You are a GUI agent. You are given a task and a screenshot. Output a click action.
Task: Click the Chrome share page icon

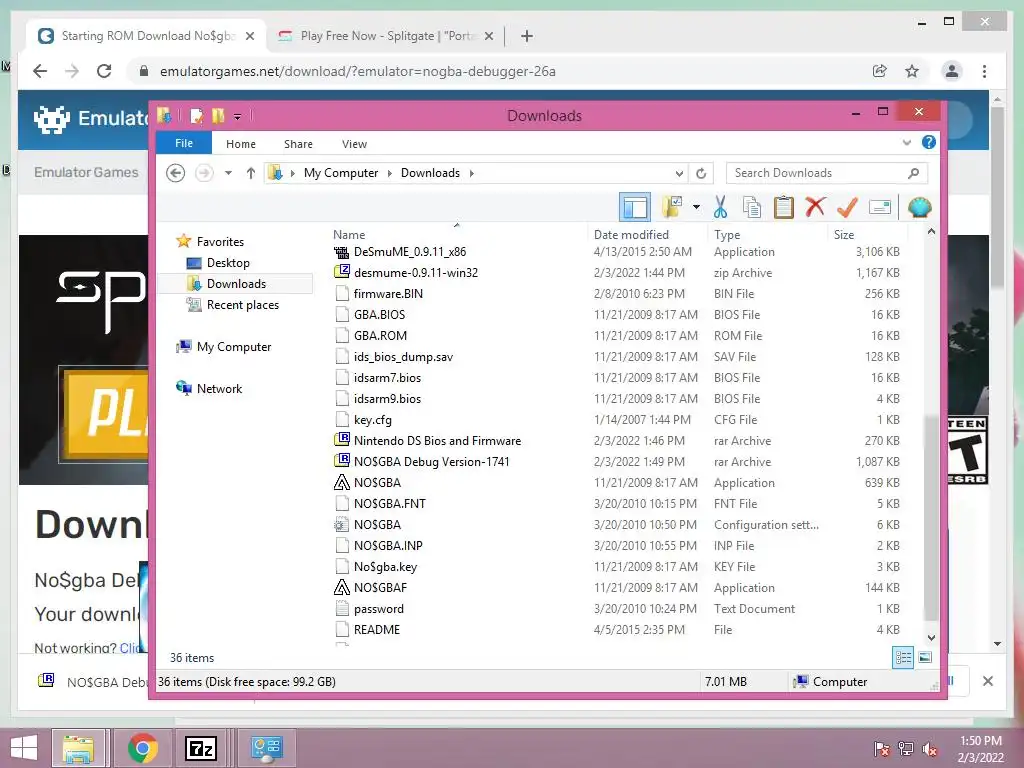[x=880, y=71]
